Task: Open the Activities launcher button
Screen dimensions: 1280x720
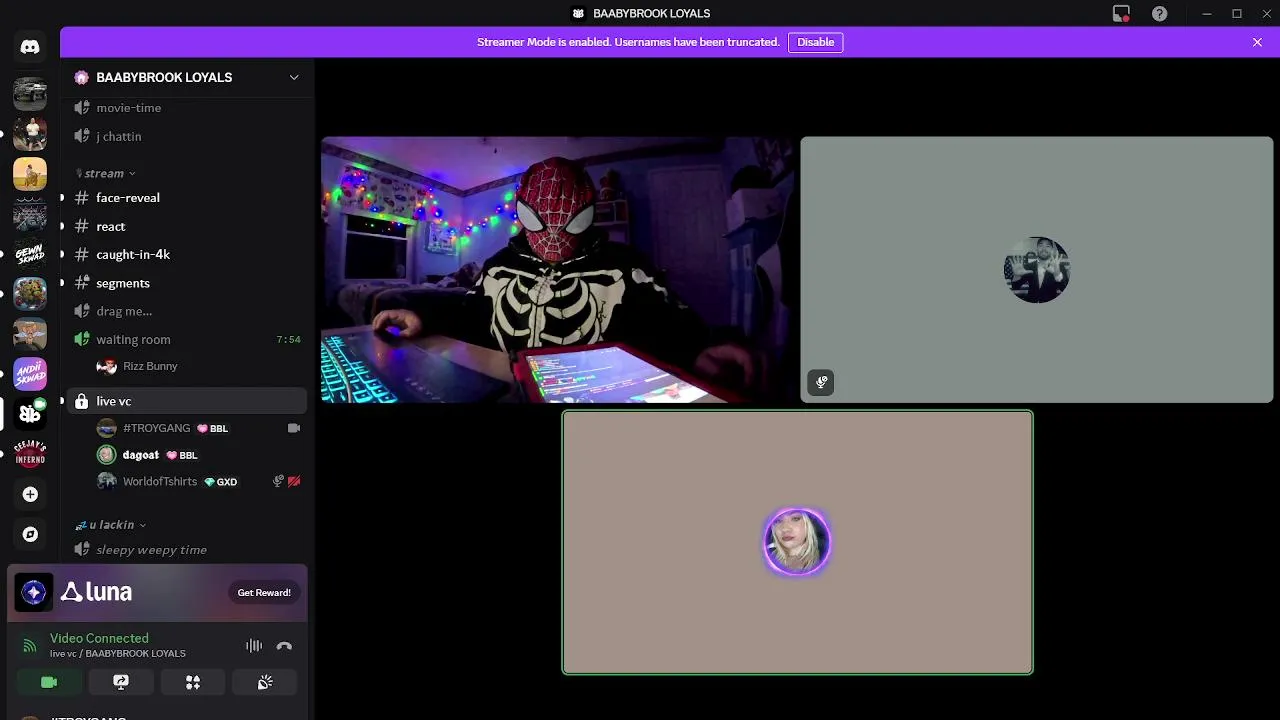Action: (x=193, y=682)
